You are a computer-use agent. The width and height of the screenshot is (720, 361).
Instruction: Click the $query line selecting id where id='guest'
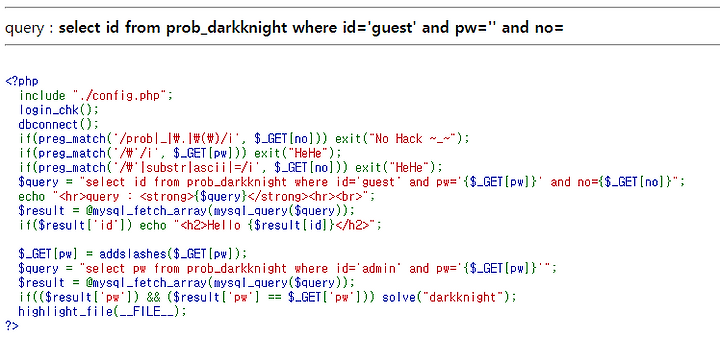pos(352,182)
